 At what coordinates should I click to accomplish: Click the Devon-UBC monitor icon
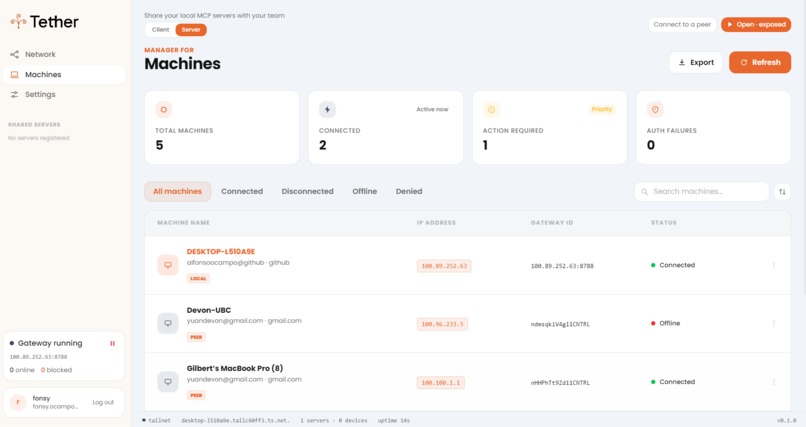click(168, 323)
